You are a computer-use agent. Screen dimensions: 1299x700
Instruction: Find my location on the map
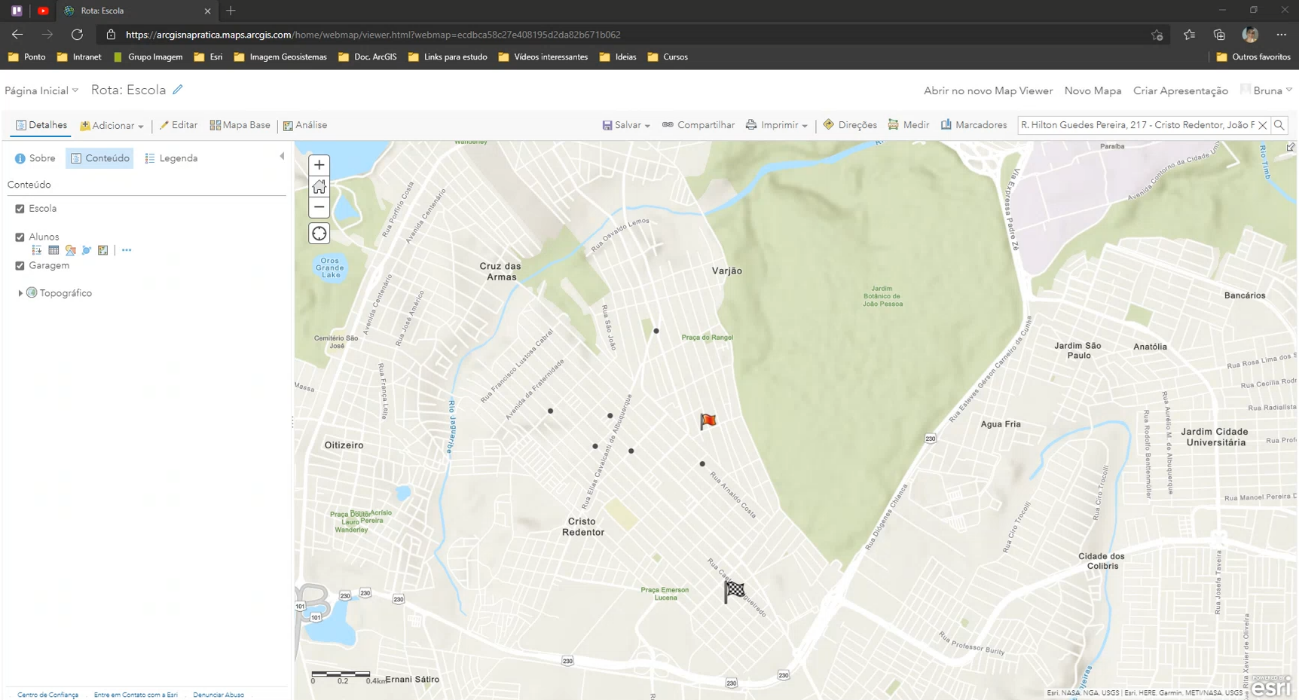(x=319, y=234)
